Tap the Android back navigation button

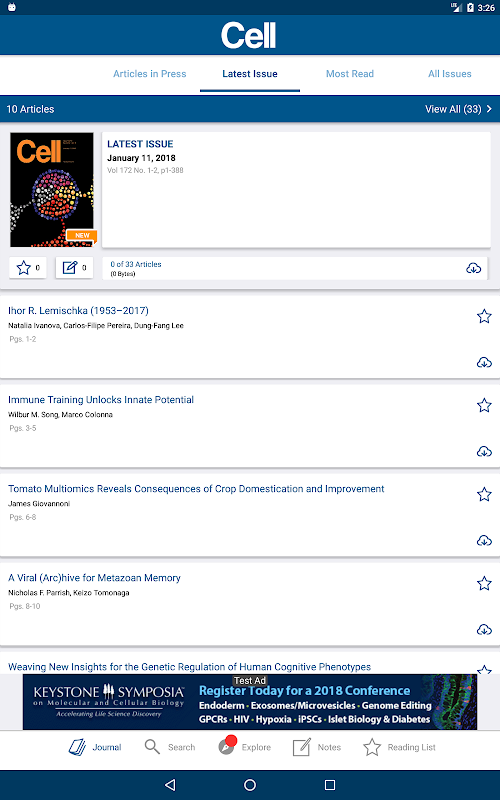coord(170,785)
